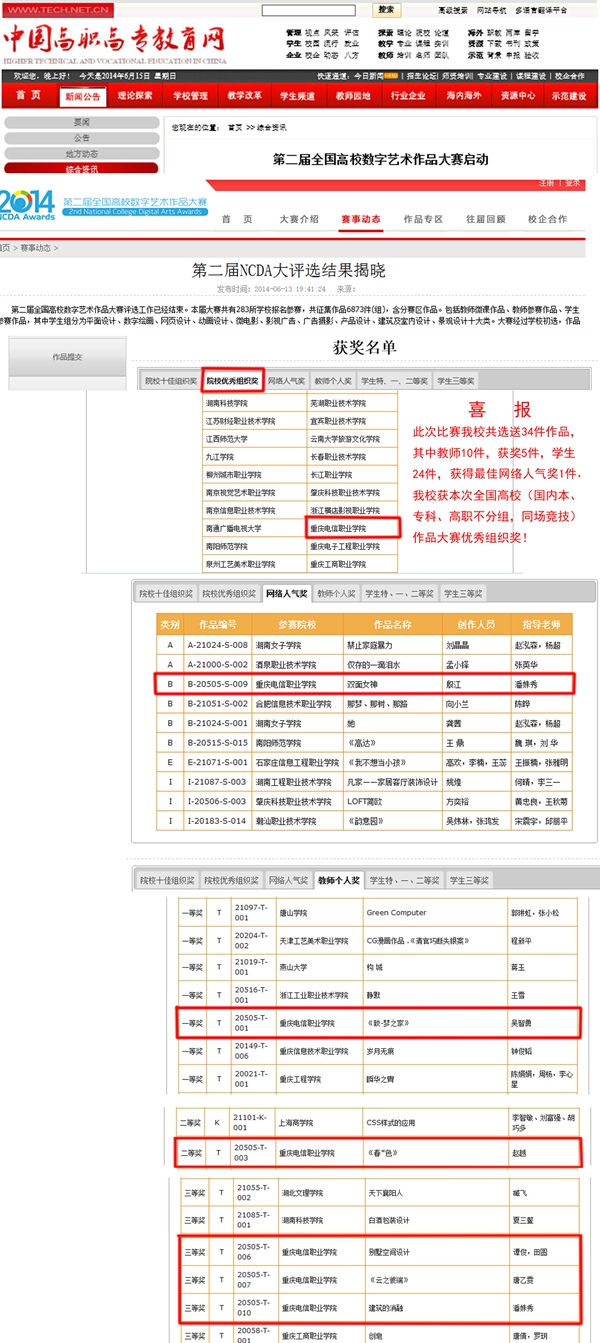The image size is (600, 1343).
Task: Open 大赛介绍 in the NCDA menu
Action: [298, 219]
